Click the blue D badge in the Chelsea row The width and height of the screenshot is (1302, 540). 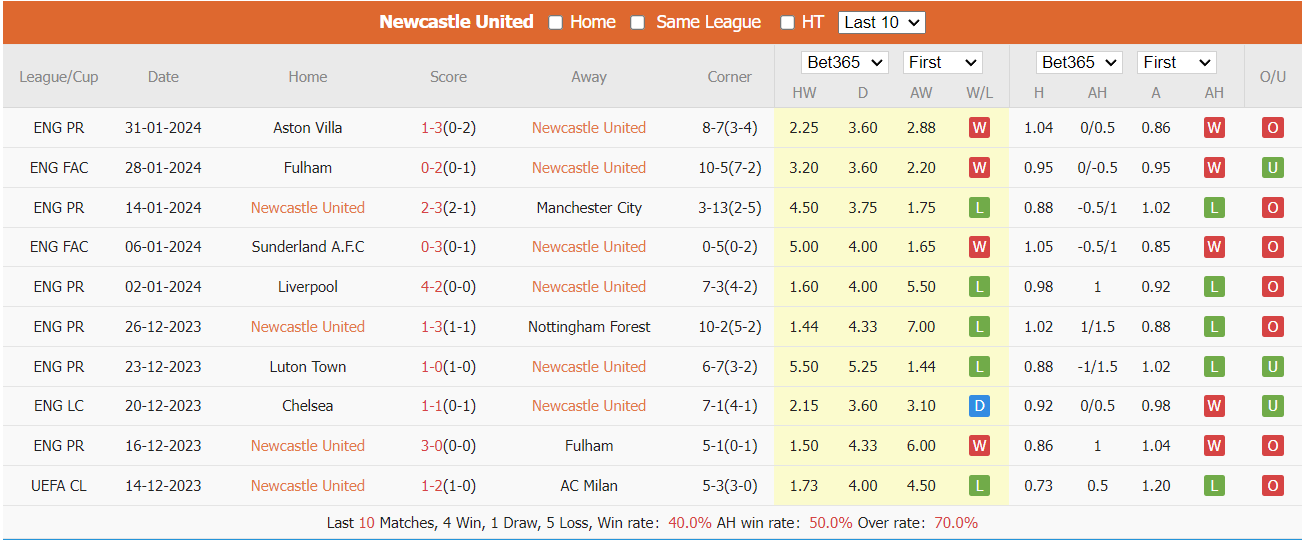click(x=979, y=406)
